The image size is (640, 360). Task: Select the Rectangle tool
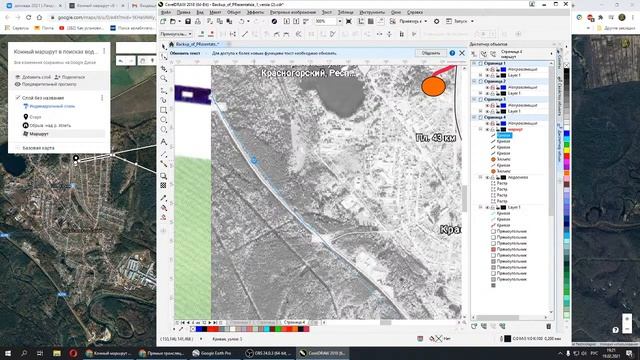click(164, 110)
